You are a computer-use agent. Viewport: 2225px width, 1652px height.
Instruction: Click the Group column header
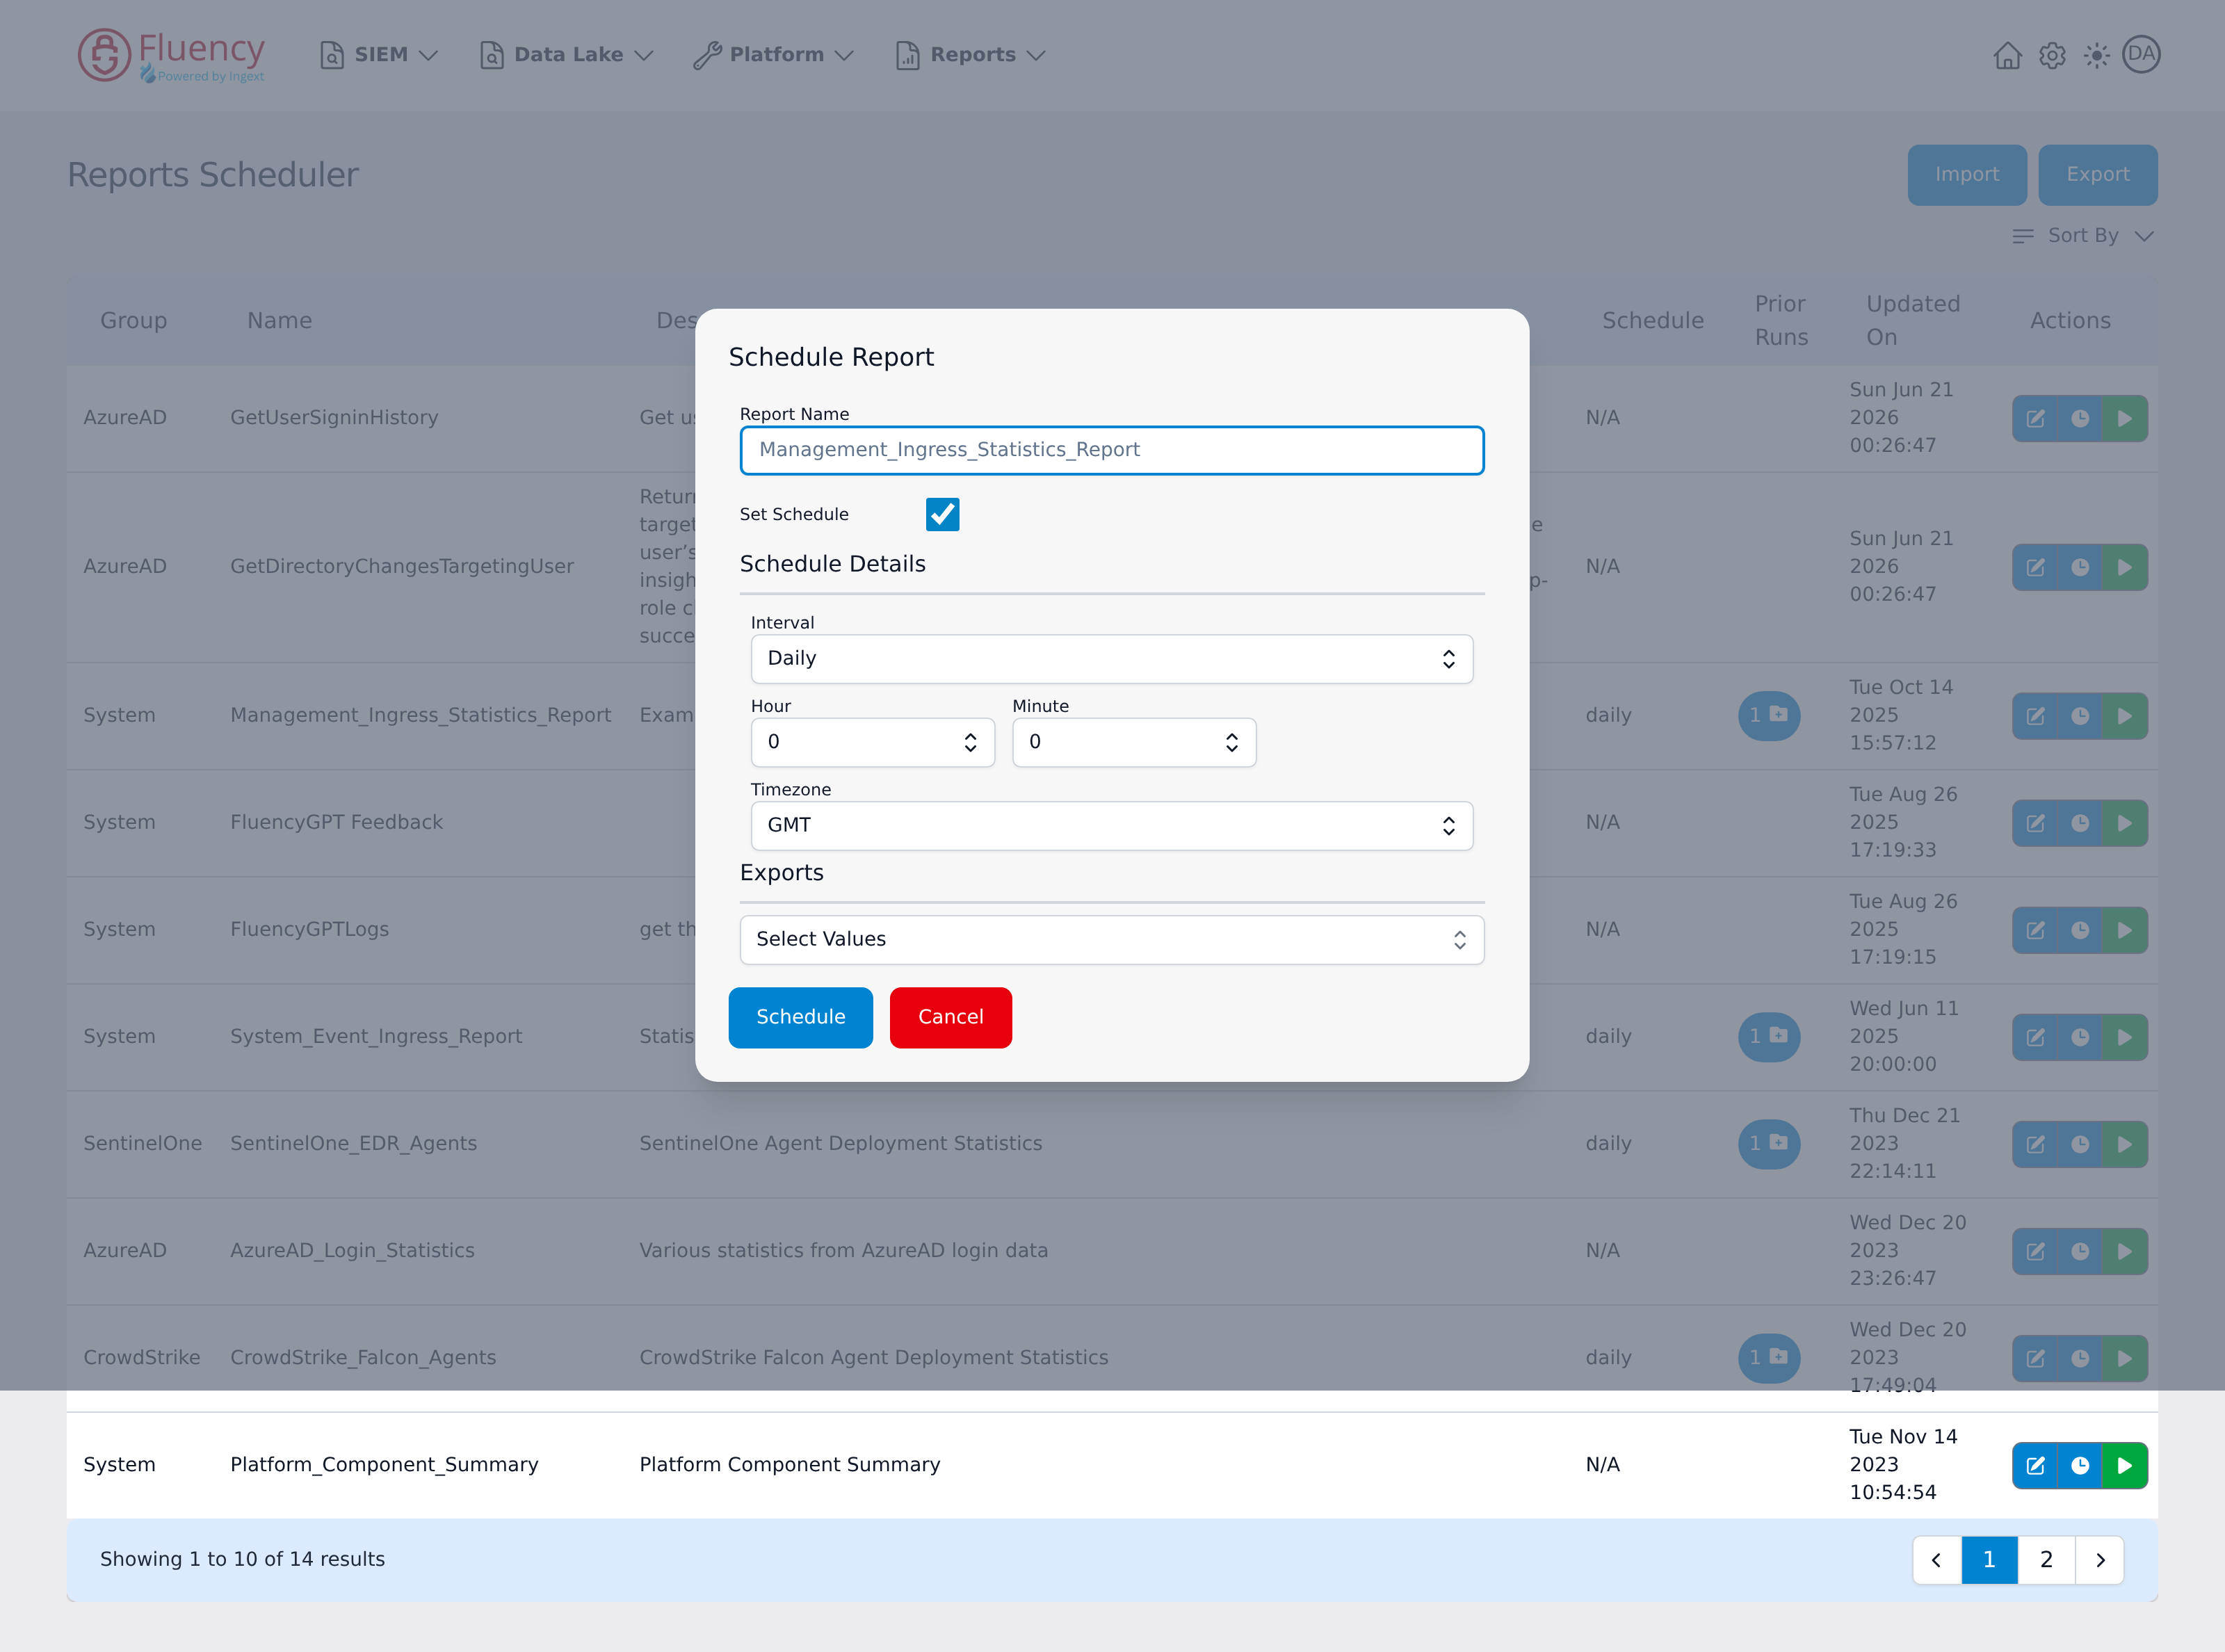tap(133, 321)
